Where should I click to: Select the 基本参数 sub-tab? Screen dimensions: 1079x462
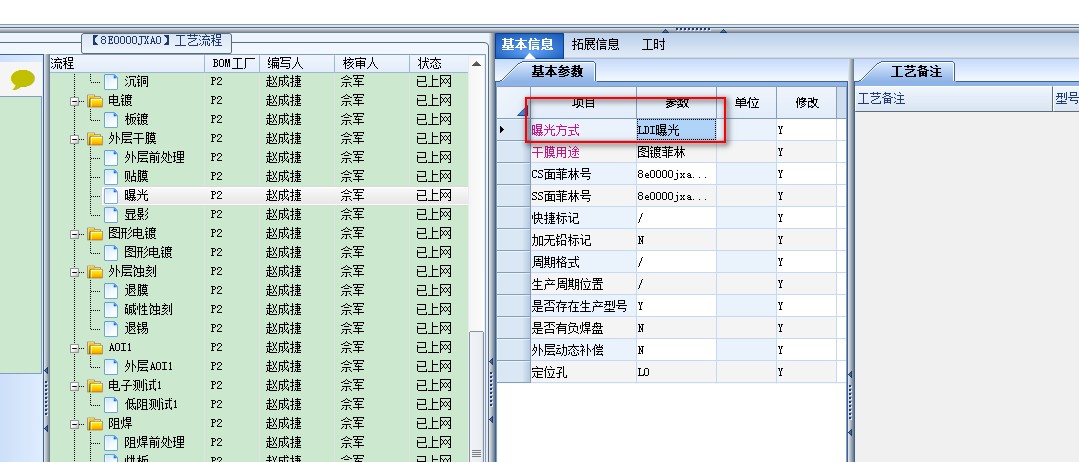(557, 72)
